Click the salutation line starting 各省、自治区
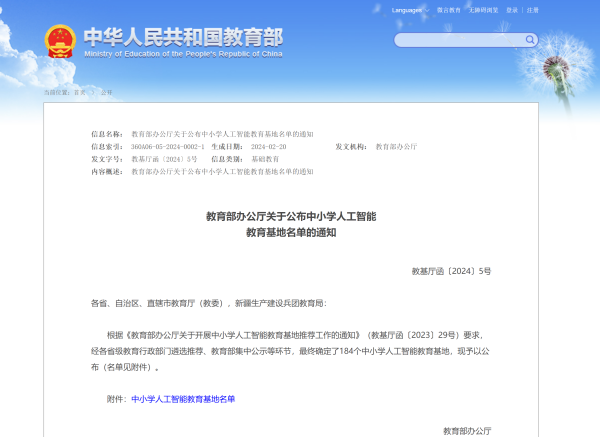 click(209, 303)
